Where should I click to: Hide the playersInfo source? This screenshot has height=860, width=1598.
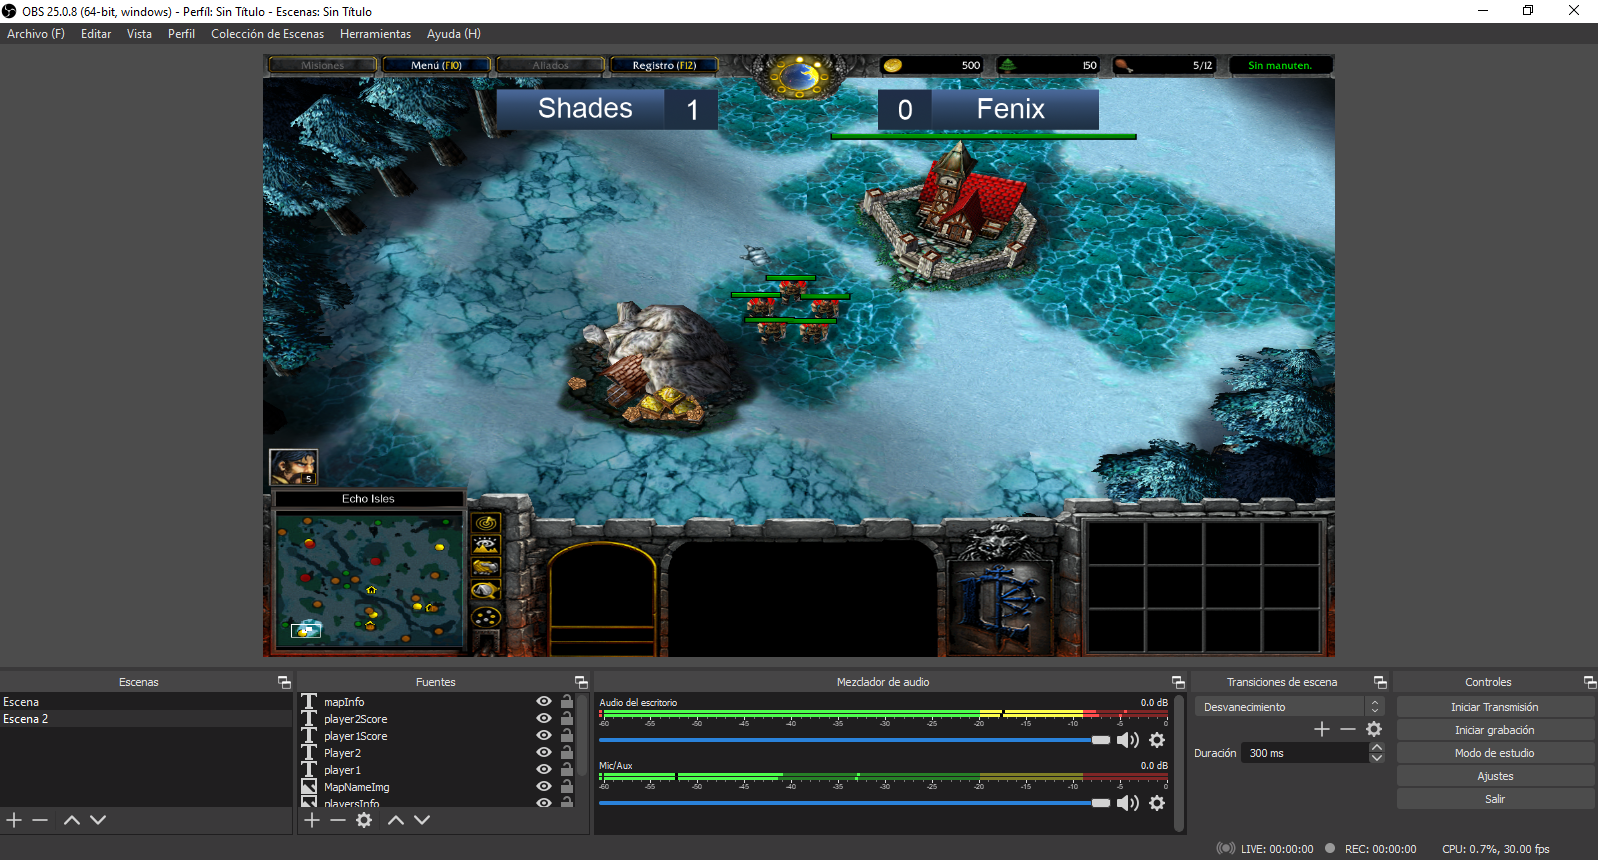pos(544,803)
